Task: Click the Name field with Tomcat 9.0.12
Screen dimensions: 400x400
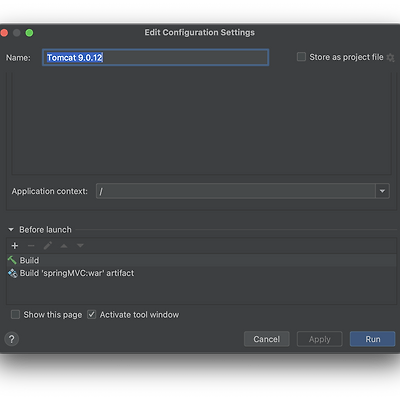Action: coord(156,58)
